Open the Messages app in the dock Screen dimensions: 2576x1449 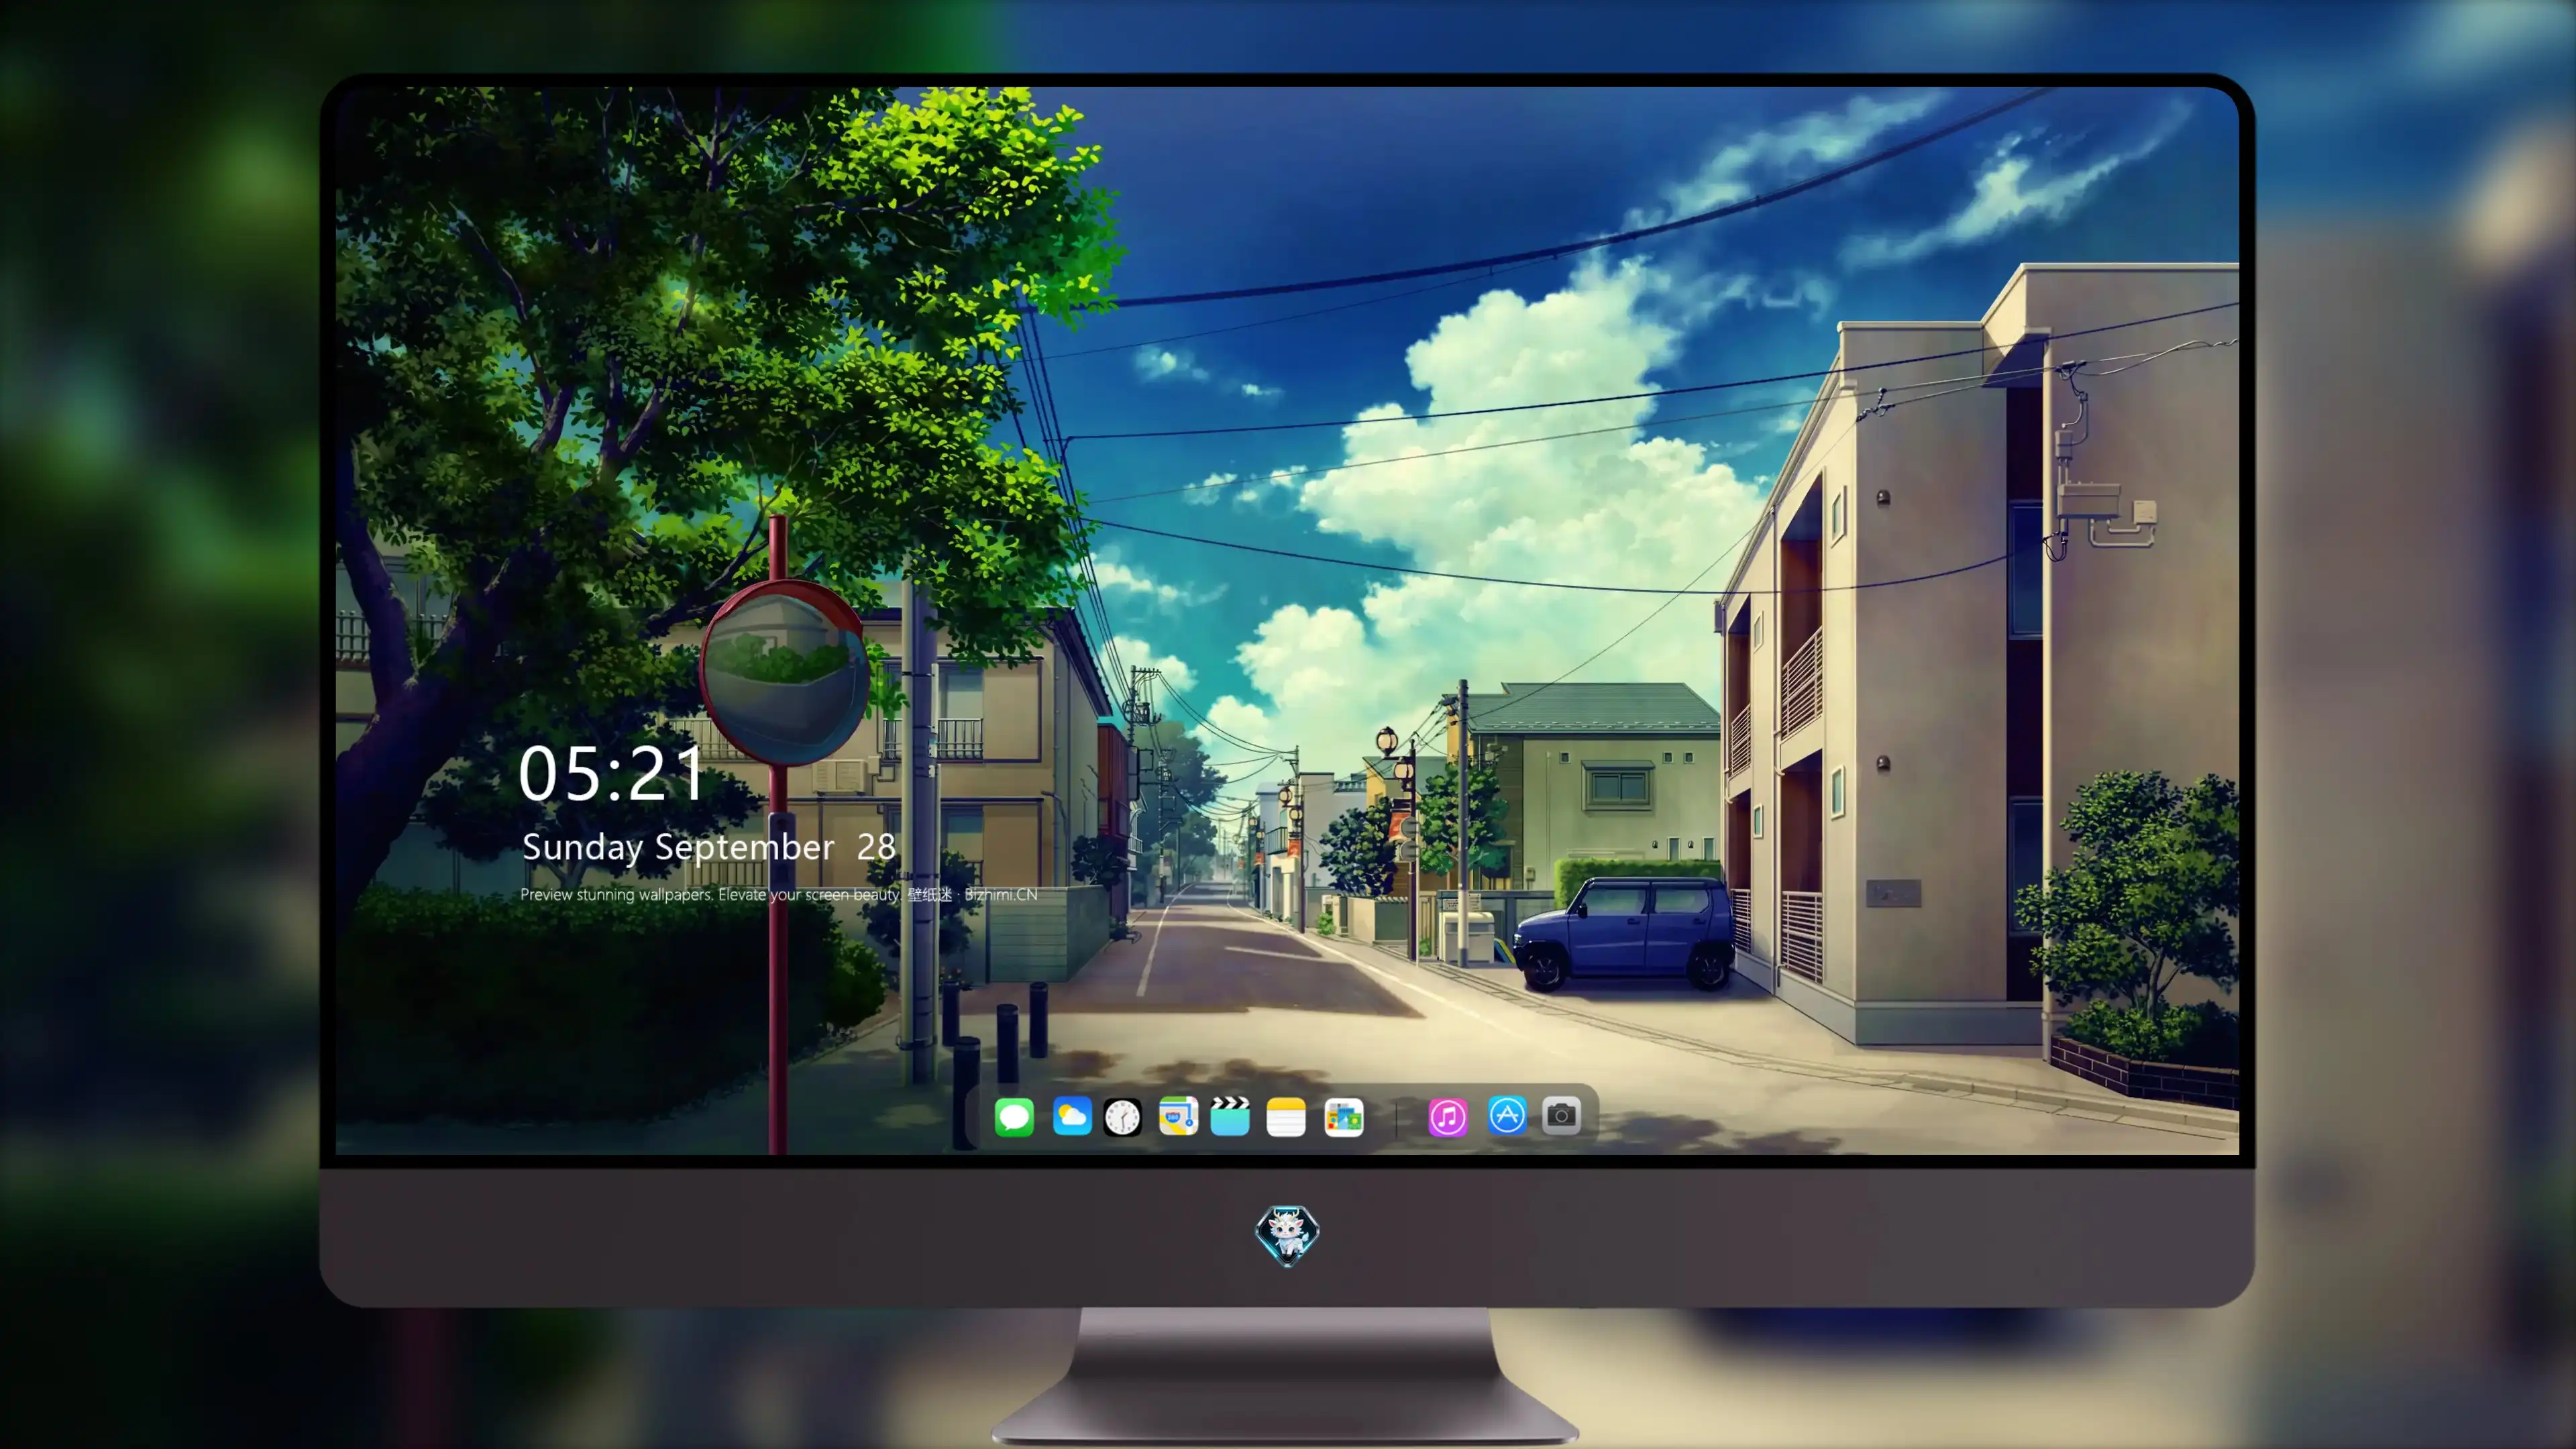pos(1014,1117)
